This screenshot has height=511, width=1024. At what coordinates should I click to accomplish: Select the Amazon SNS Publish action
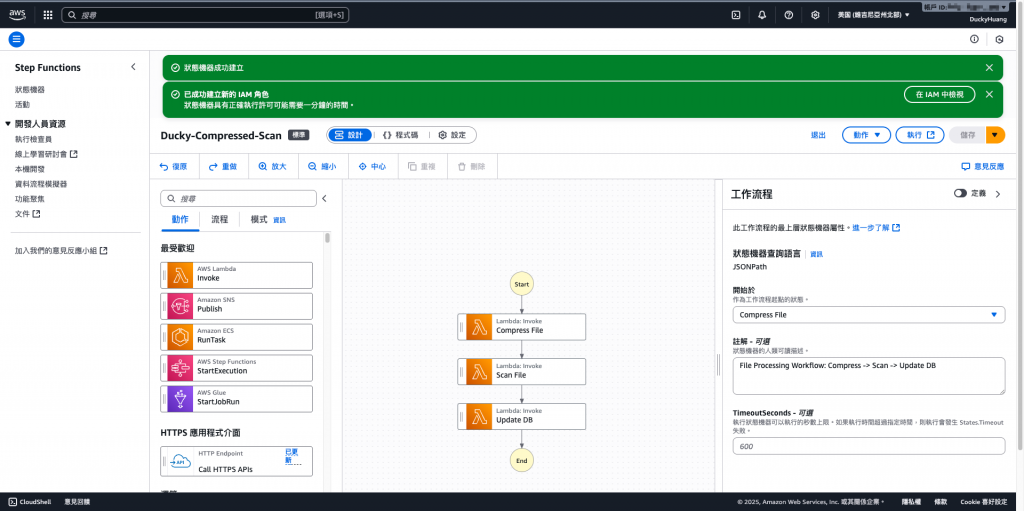tap(236, 306)
